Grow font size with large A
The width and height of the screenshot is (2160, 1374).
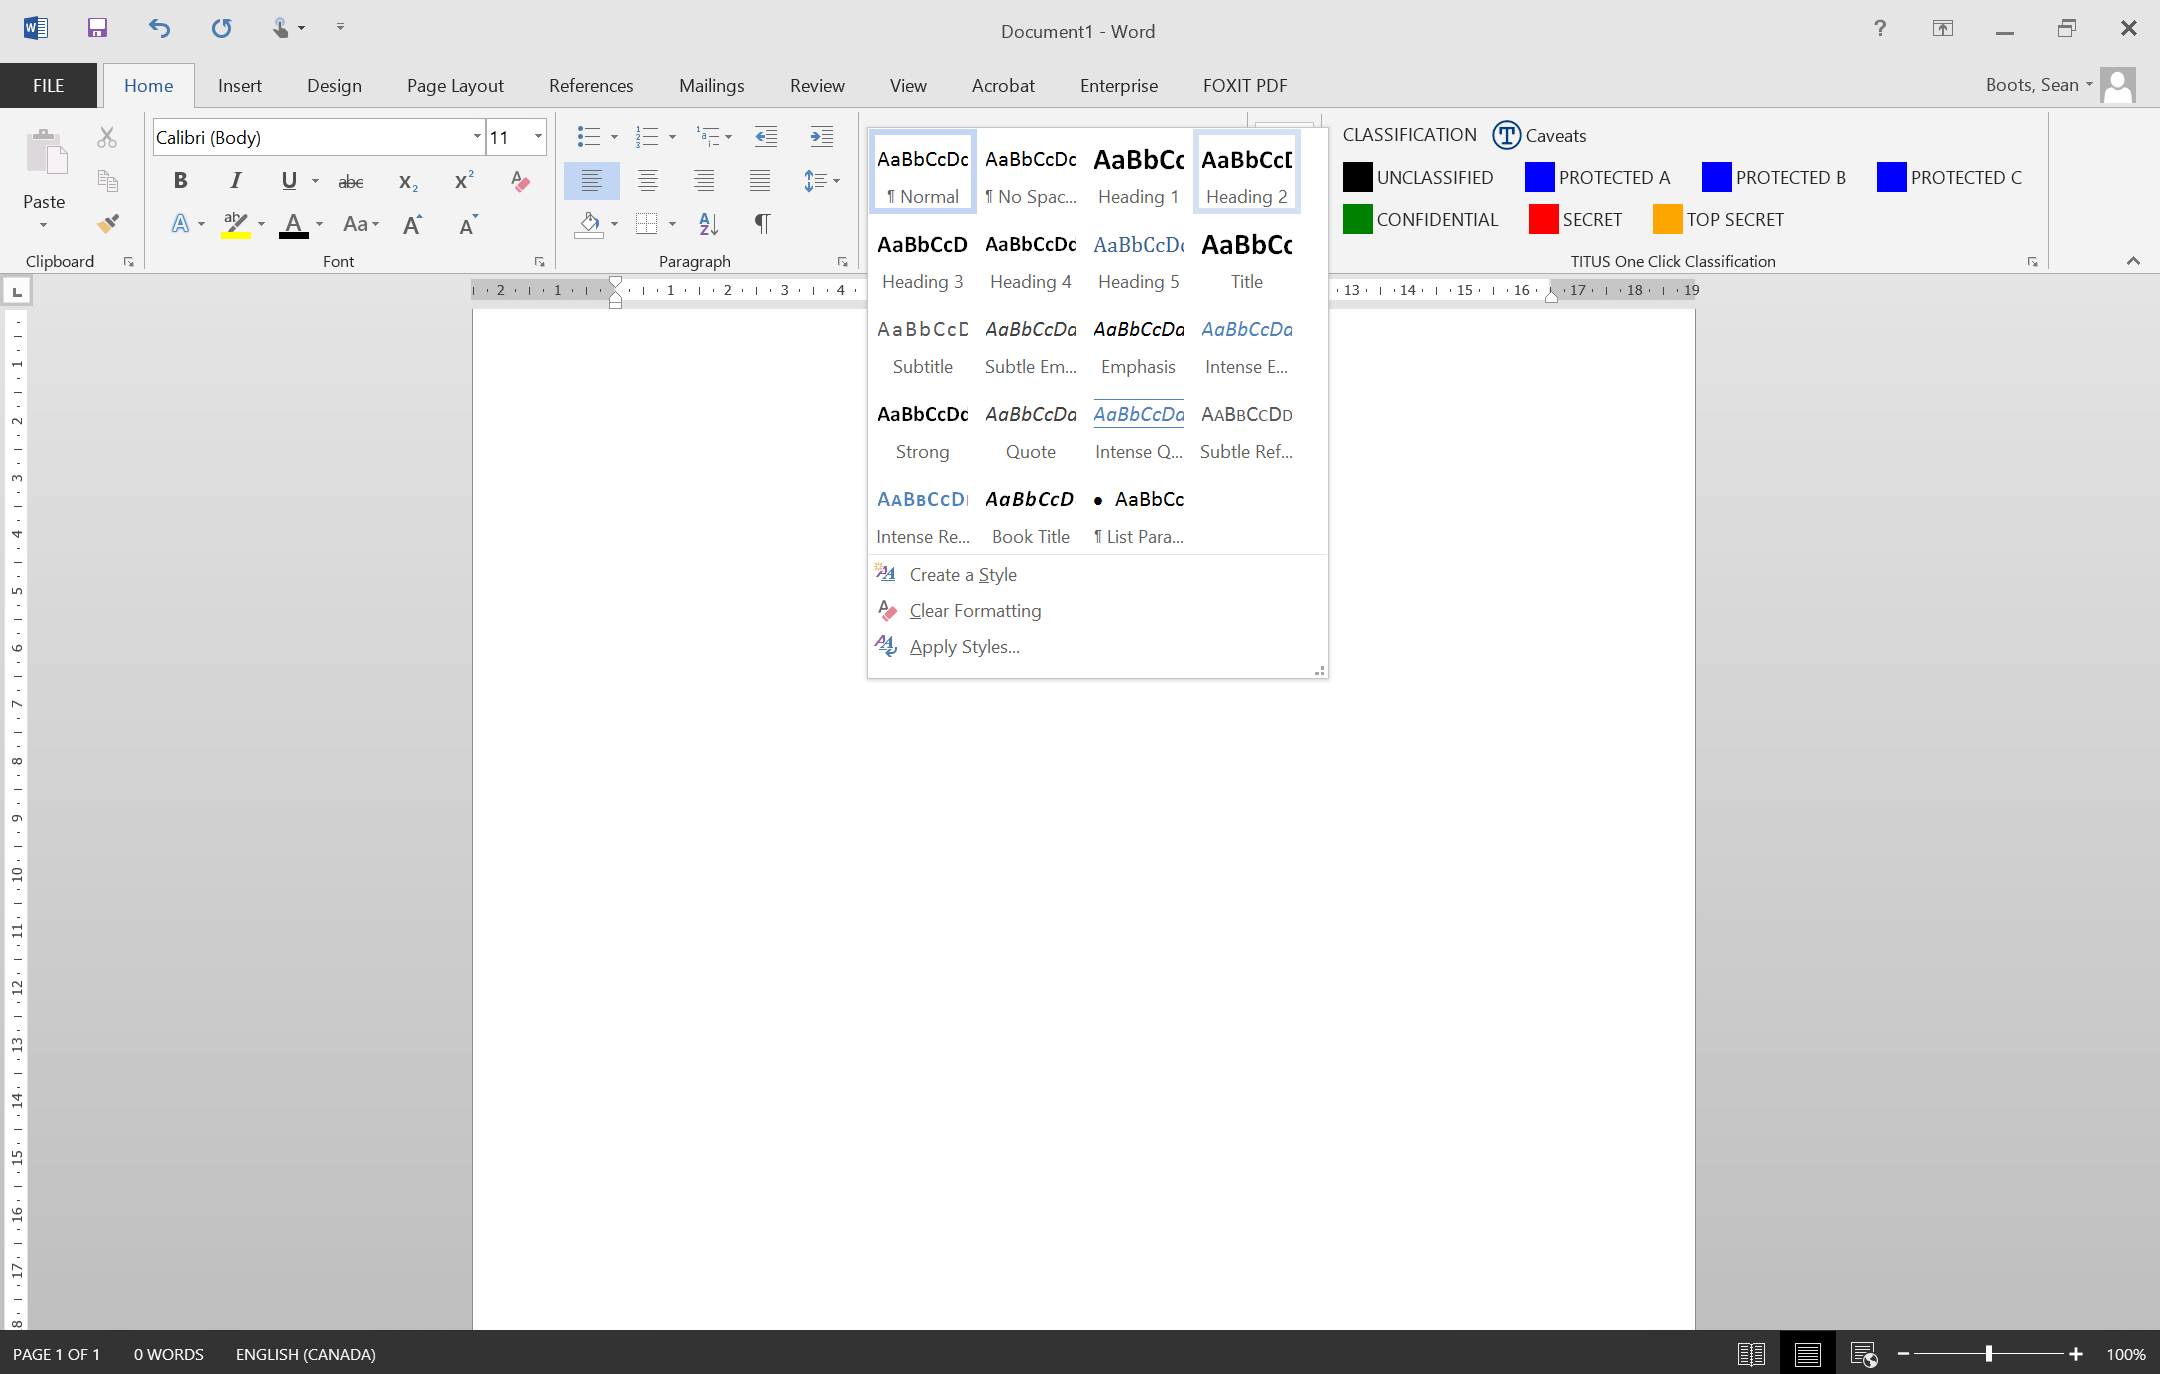[x=412, y=224]
